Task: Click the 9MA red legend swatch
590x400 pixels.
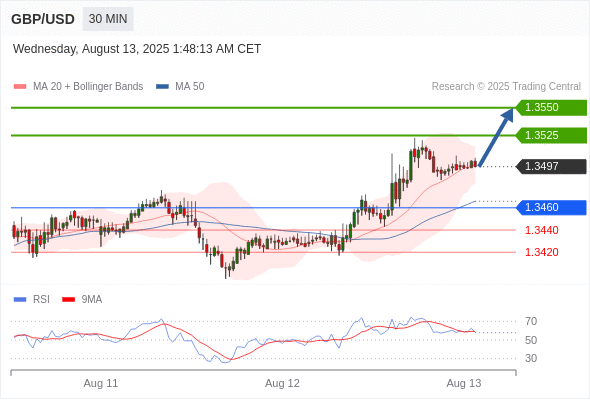Action: click(x=68, y=300)
